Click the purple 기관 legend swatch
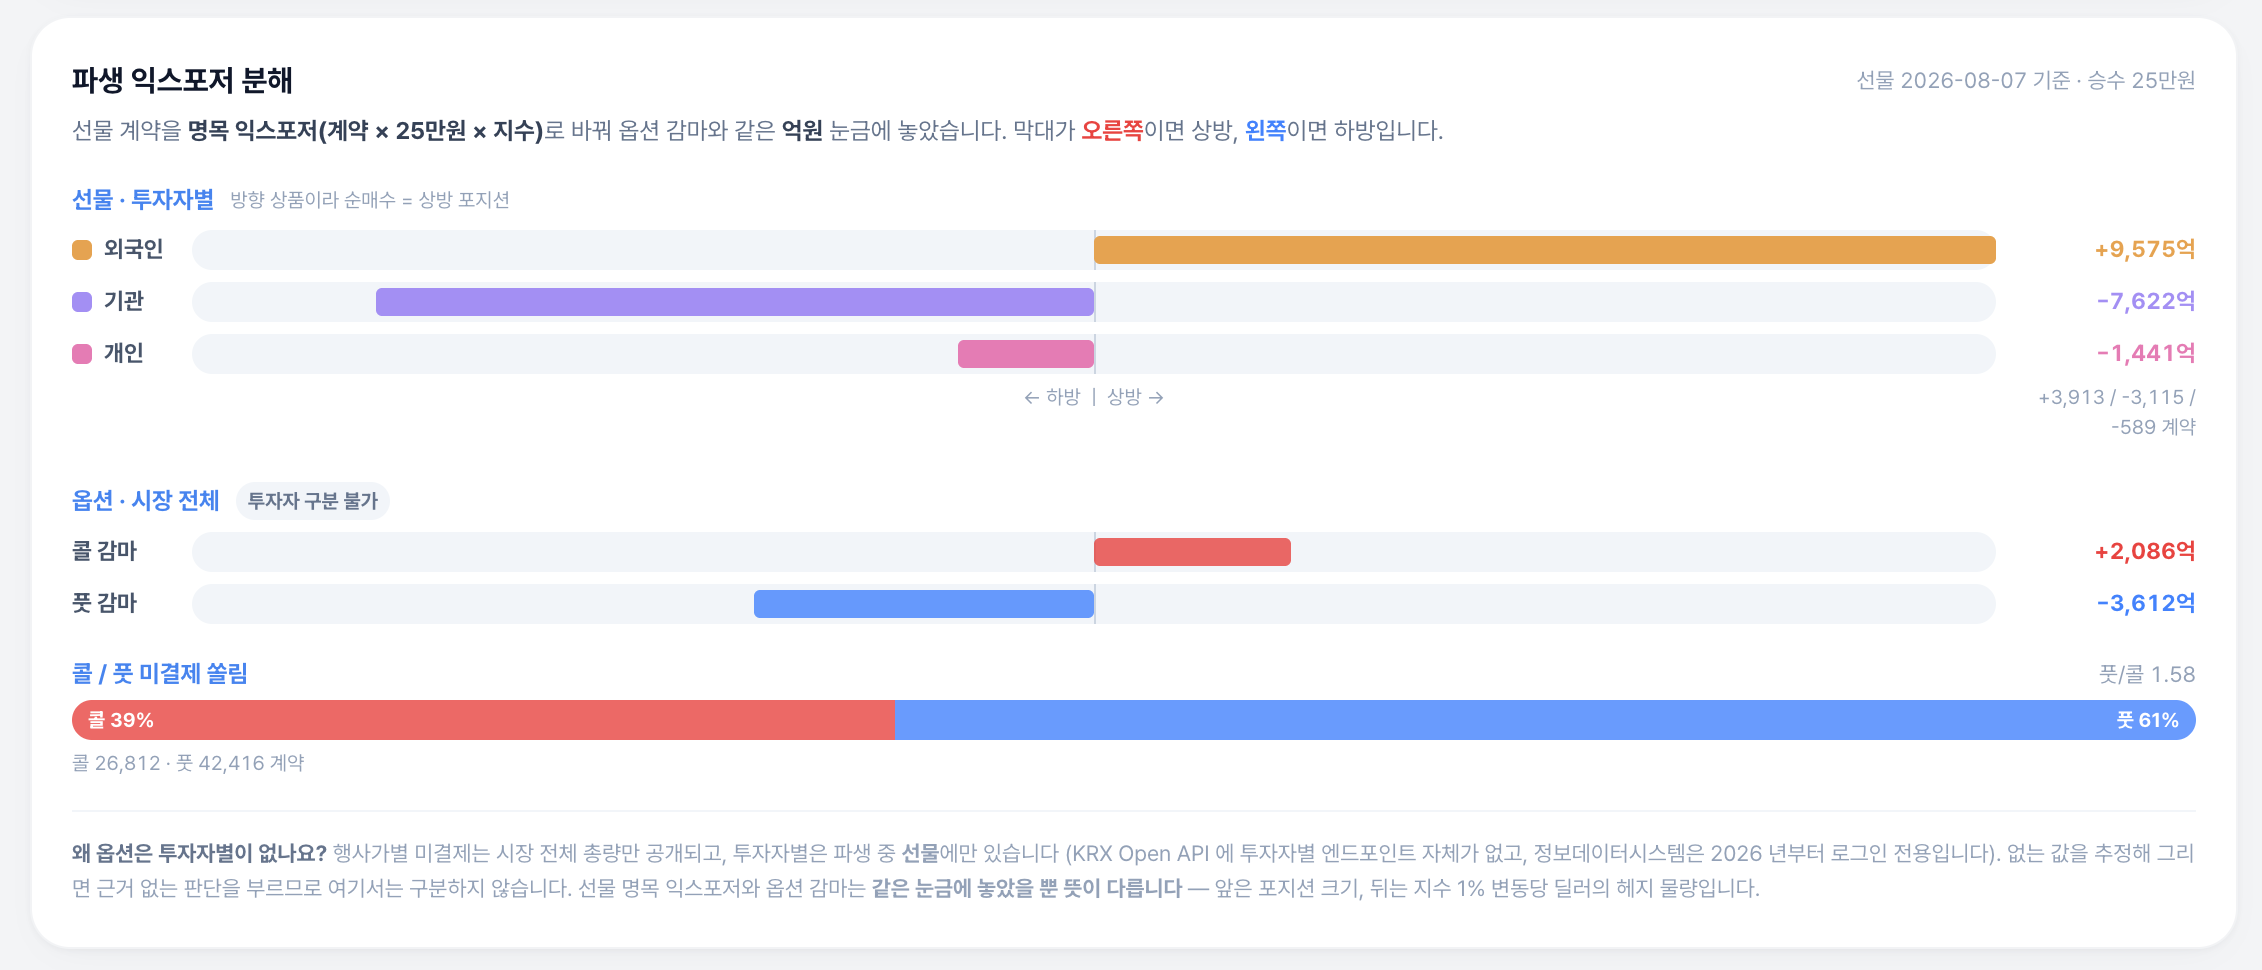The image size is (2262, 970). coord(82,302)
